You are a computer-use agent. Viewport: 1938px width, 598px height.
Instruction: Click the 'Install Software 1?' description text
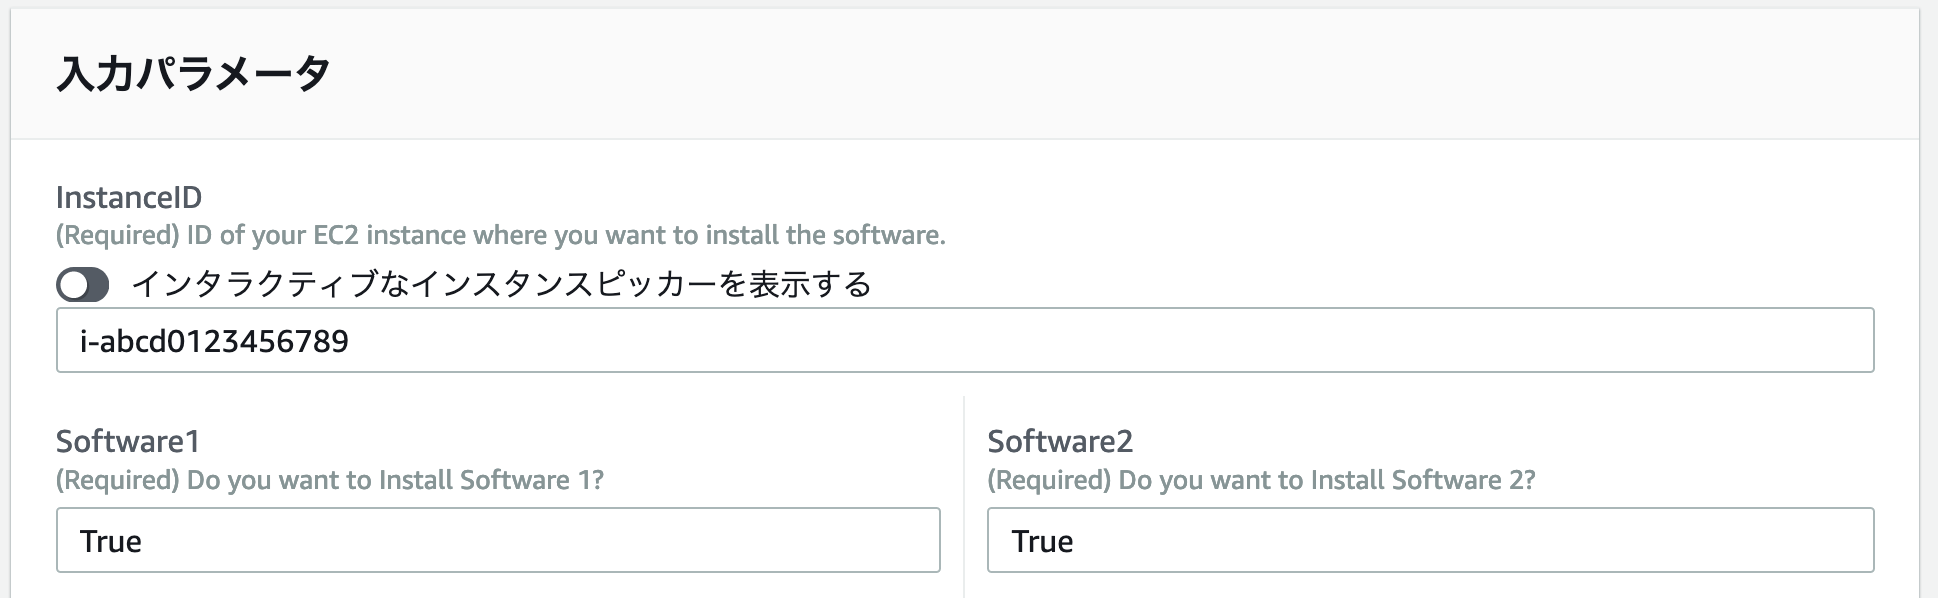coord(330,480)
